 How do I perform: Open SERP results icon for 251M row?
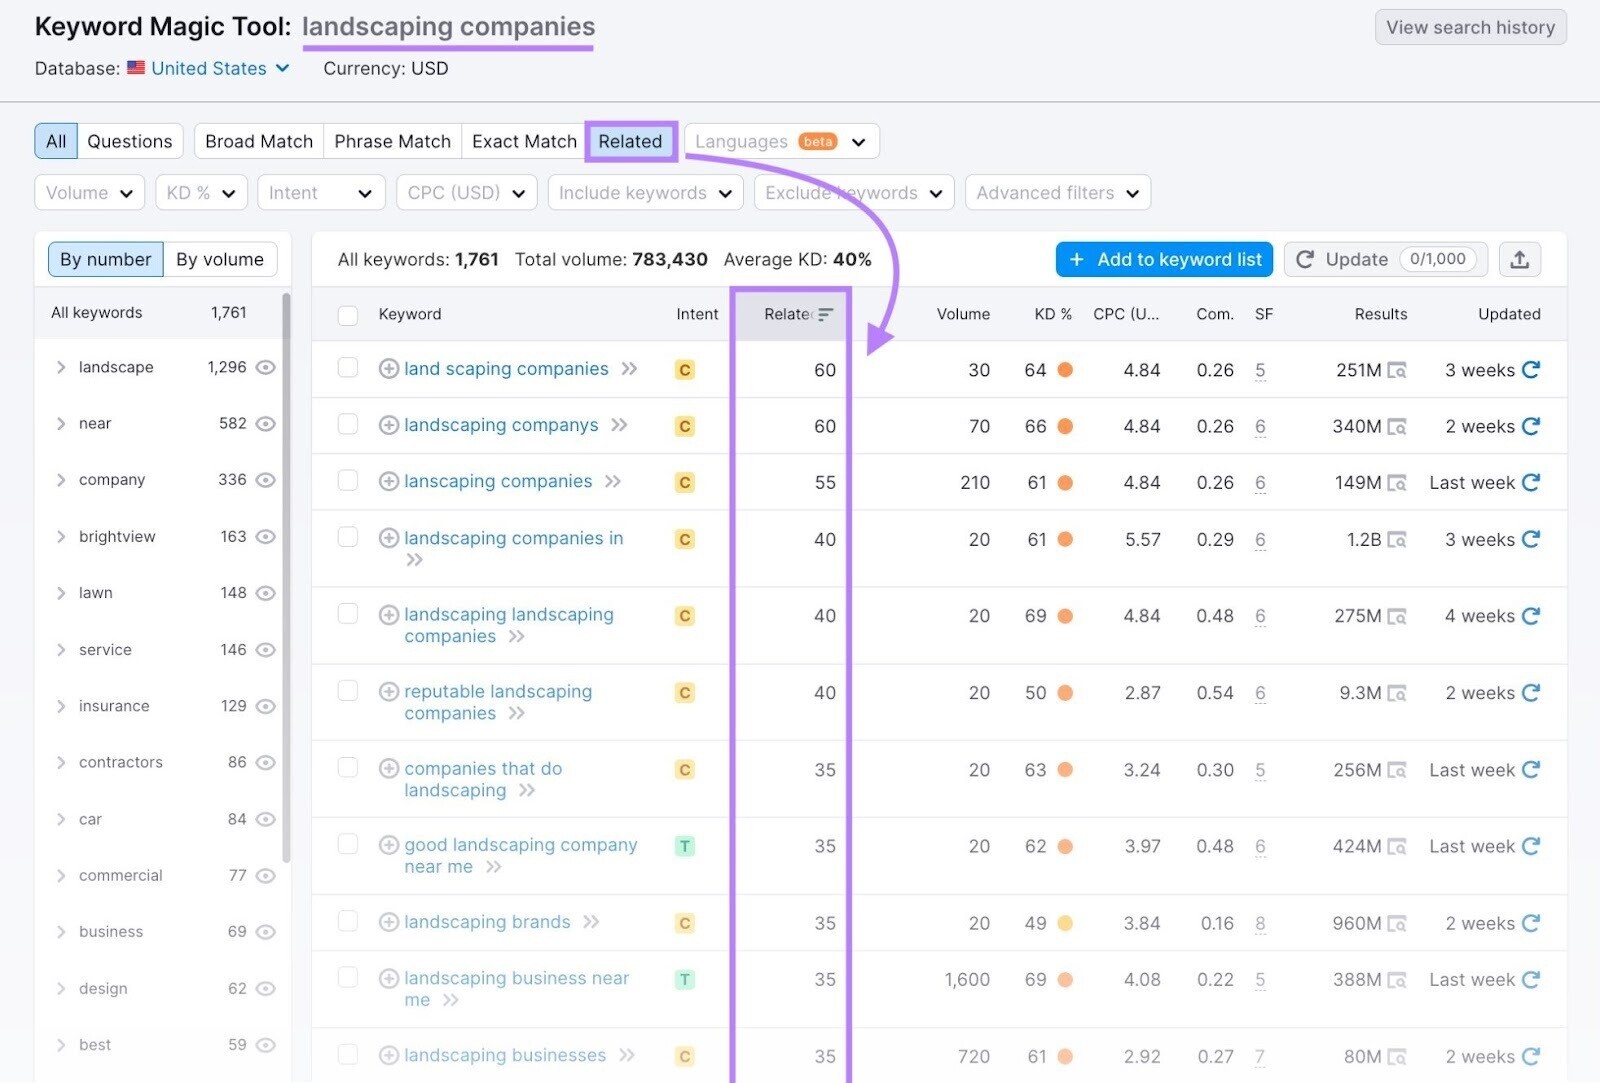(x=1397, y=371)
